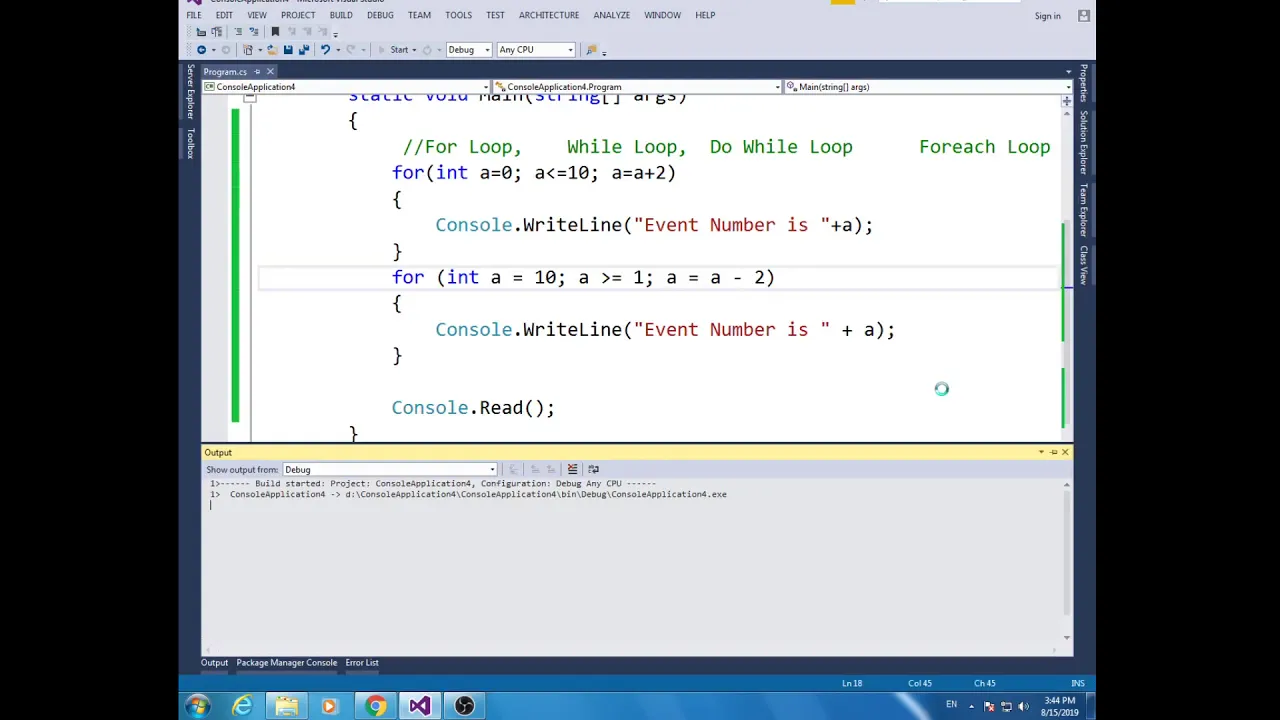1280x720 pixels.
Task: Switch to the Error List tab
Action: tap(362, 663)
